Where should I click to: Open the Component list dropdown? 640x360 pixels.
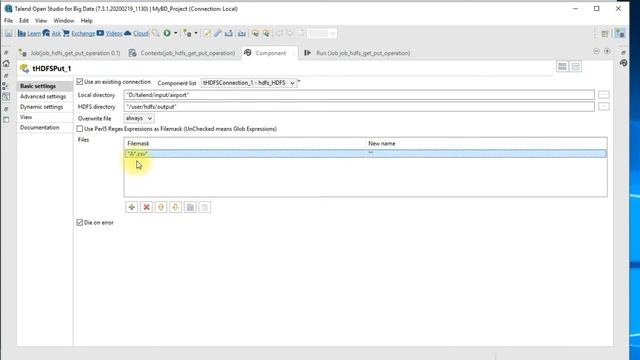249,83
